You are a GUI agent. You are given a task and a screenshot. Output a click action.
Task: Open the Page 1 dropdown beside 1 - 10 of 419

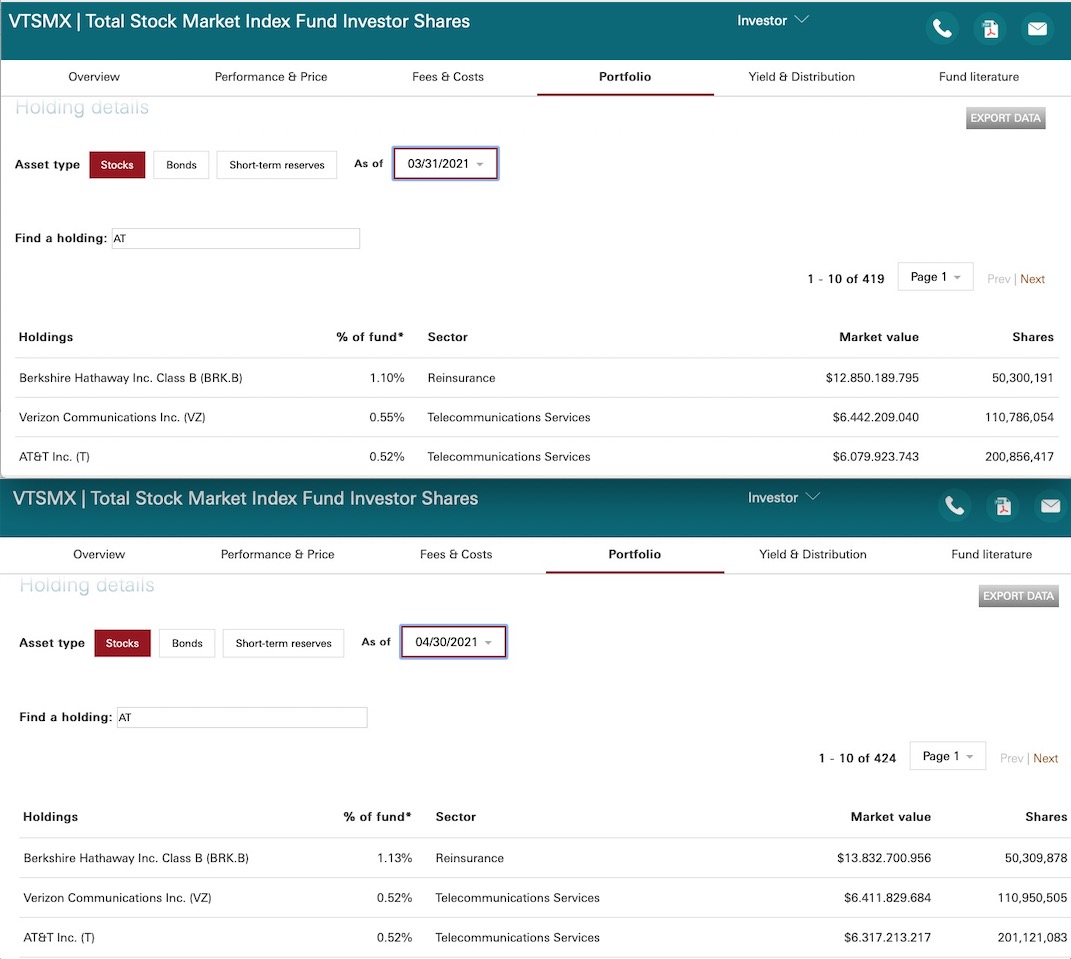(935, 277)
